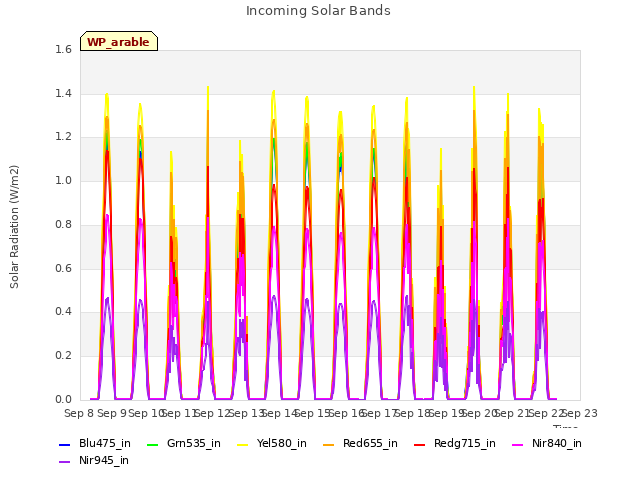Click the Solar Radiation (W/m2) axis label
Viewport: 640px width, 480px height.
tap(14, 227)
